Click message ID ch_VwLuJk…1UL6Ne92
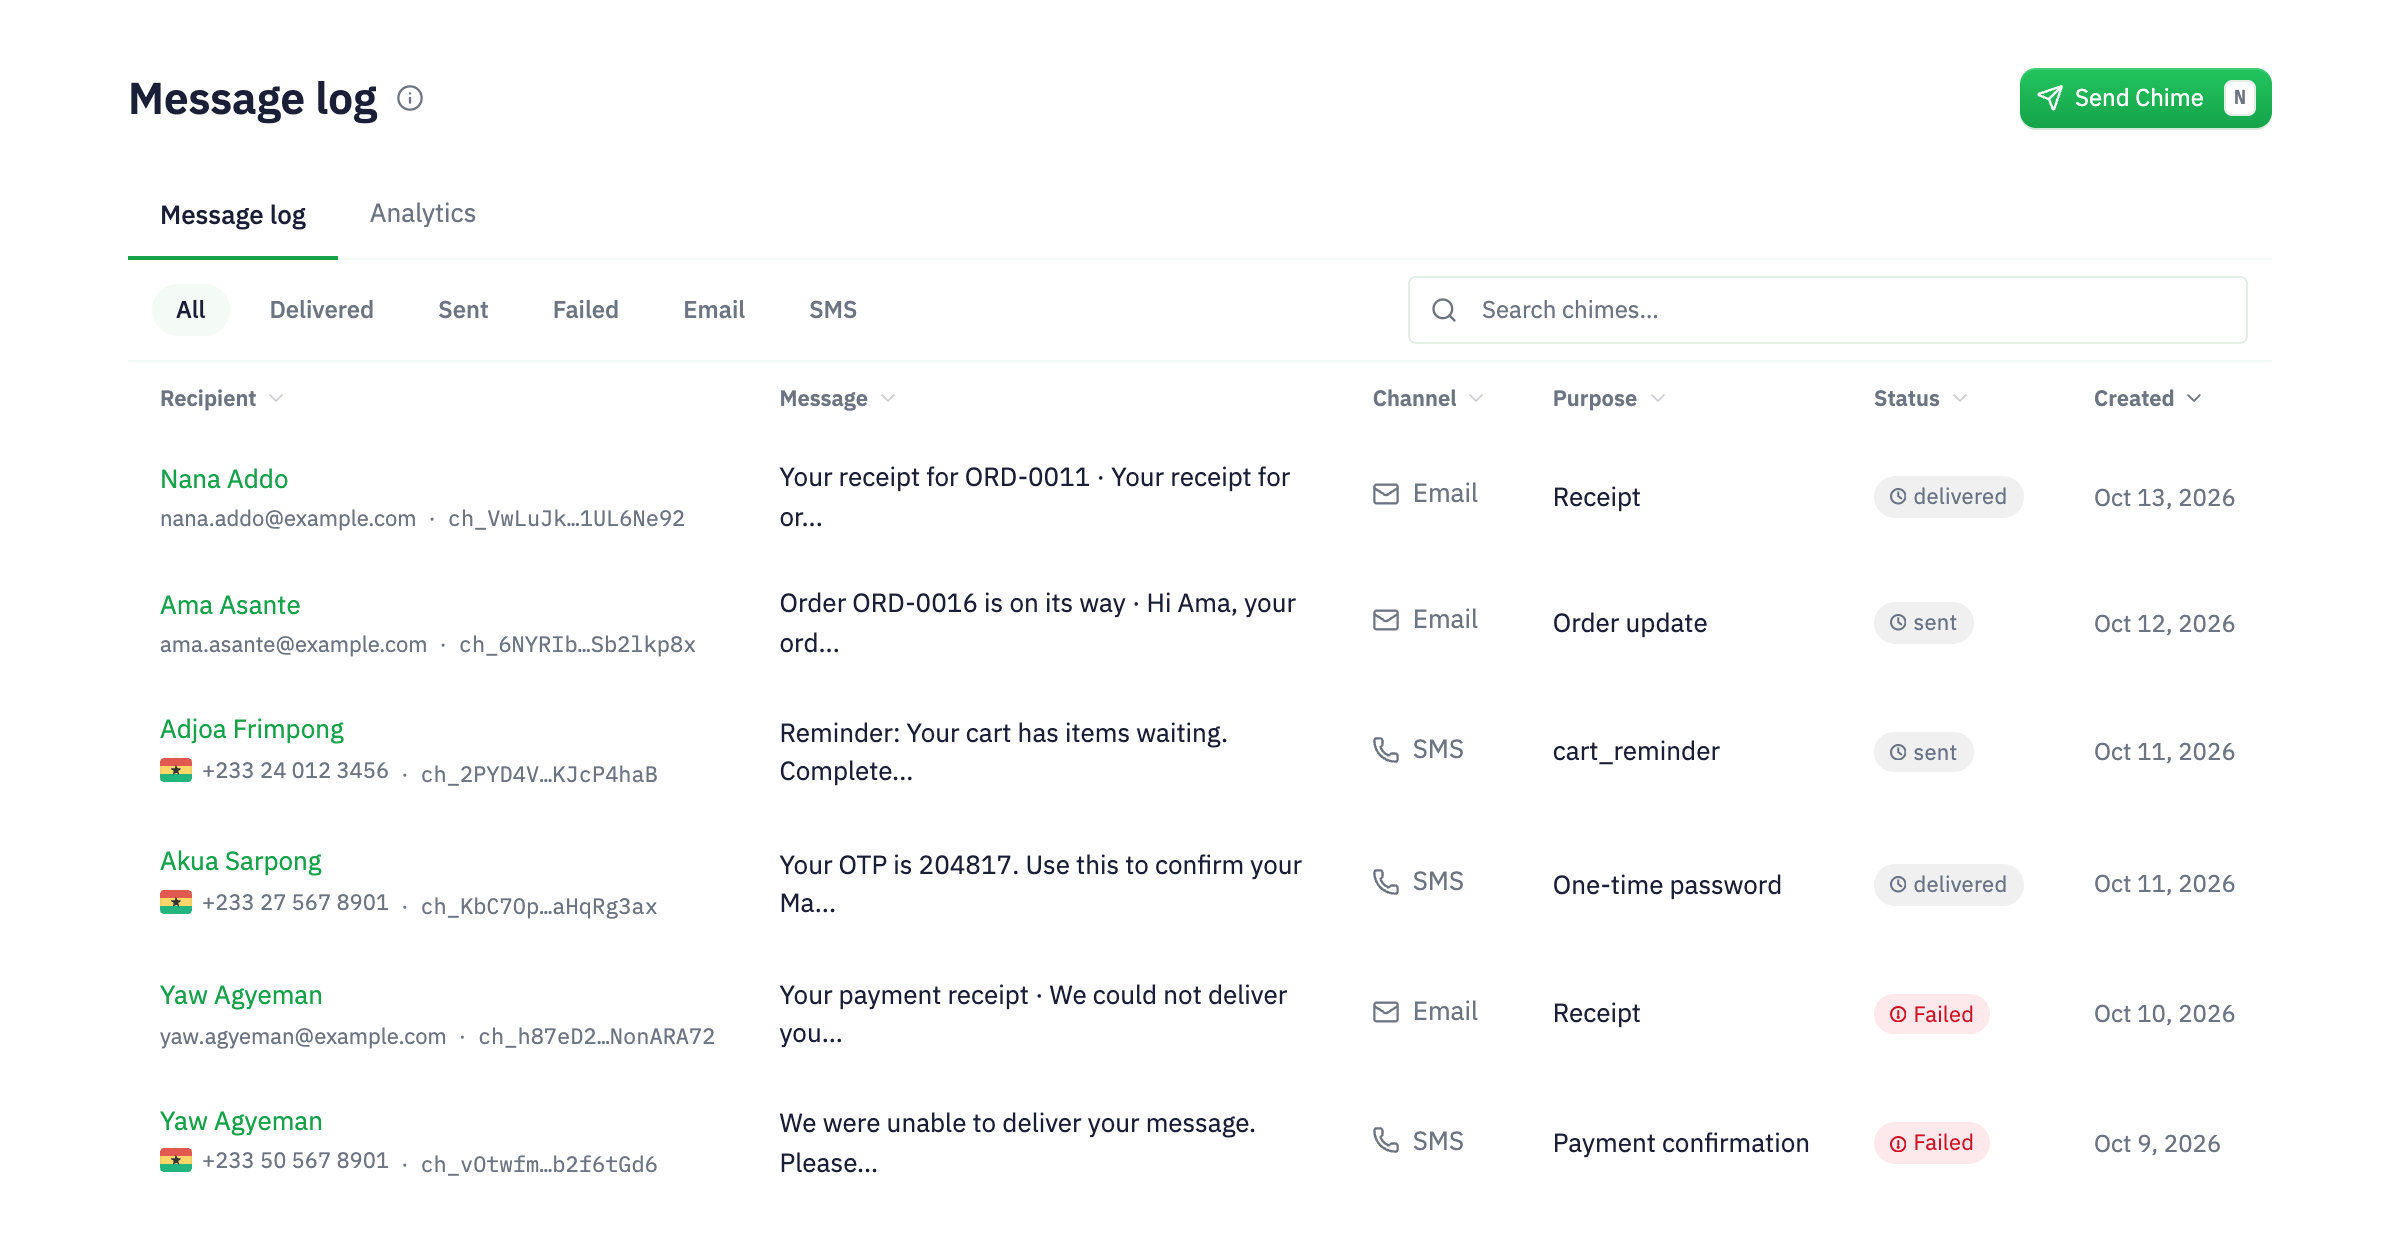The image size is (2400, 1240). [566, 518]
